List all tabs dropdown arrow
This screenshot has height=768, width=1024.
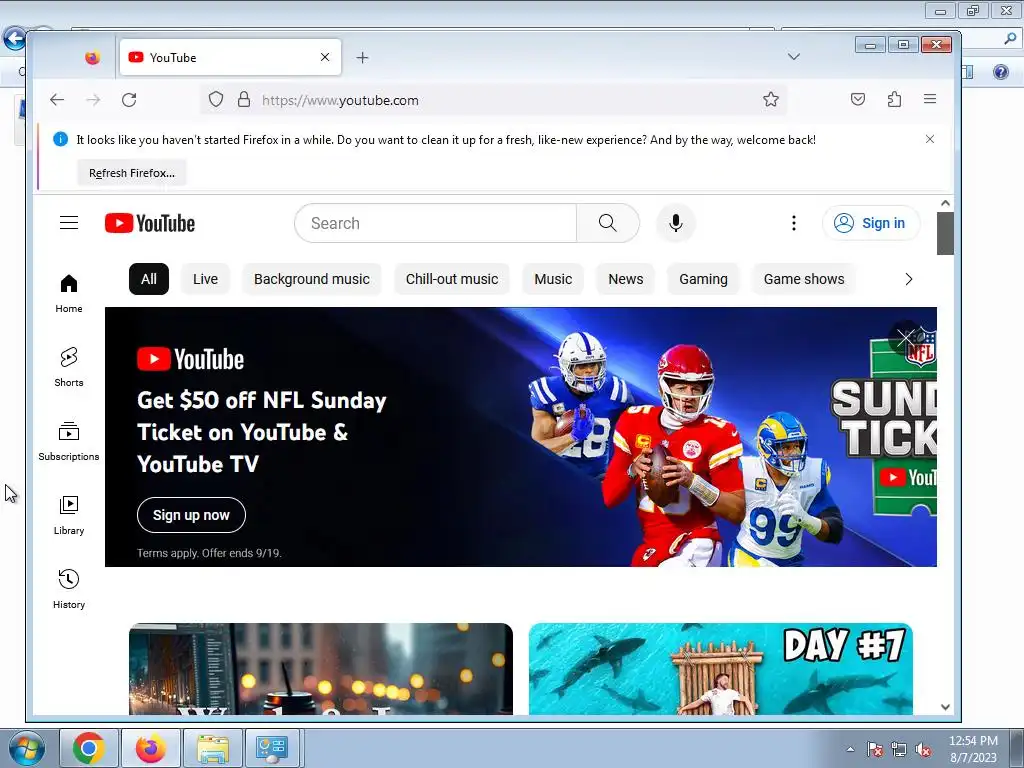(793, 57)
